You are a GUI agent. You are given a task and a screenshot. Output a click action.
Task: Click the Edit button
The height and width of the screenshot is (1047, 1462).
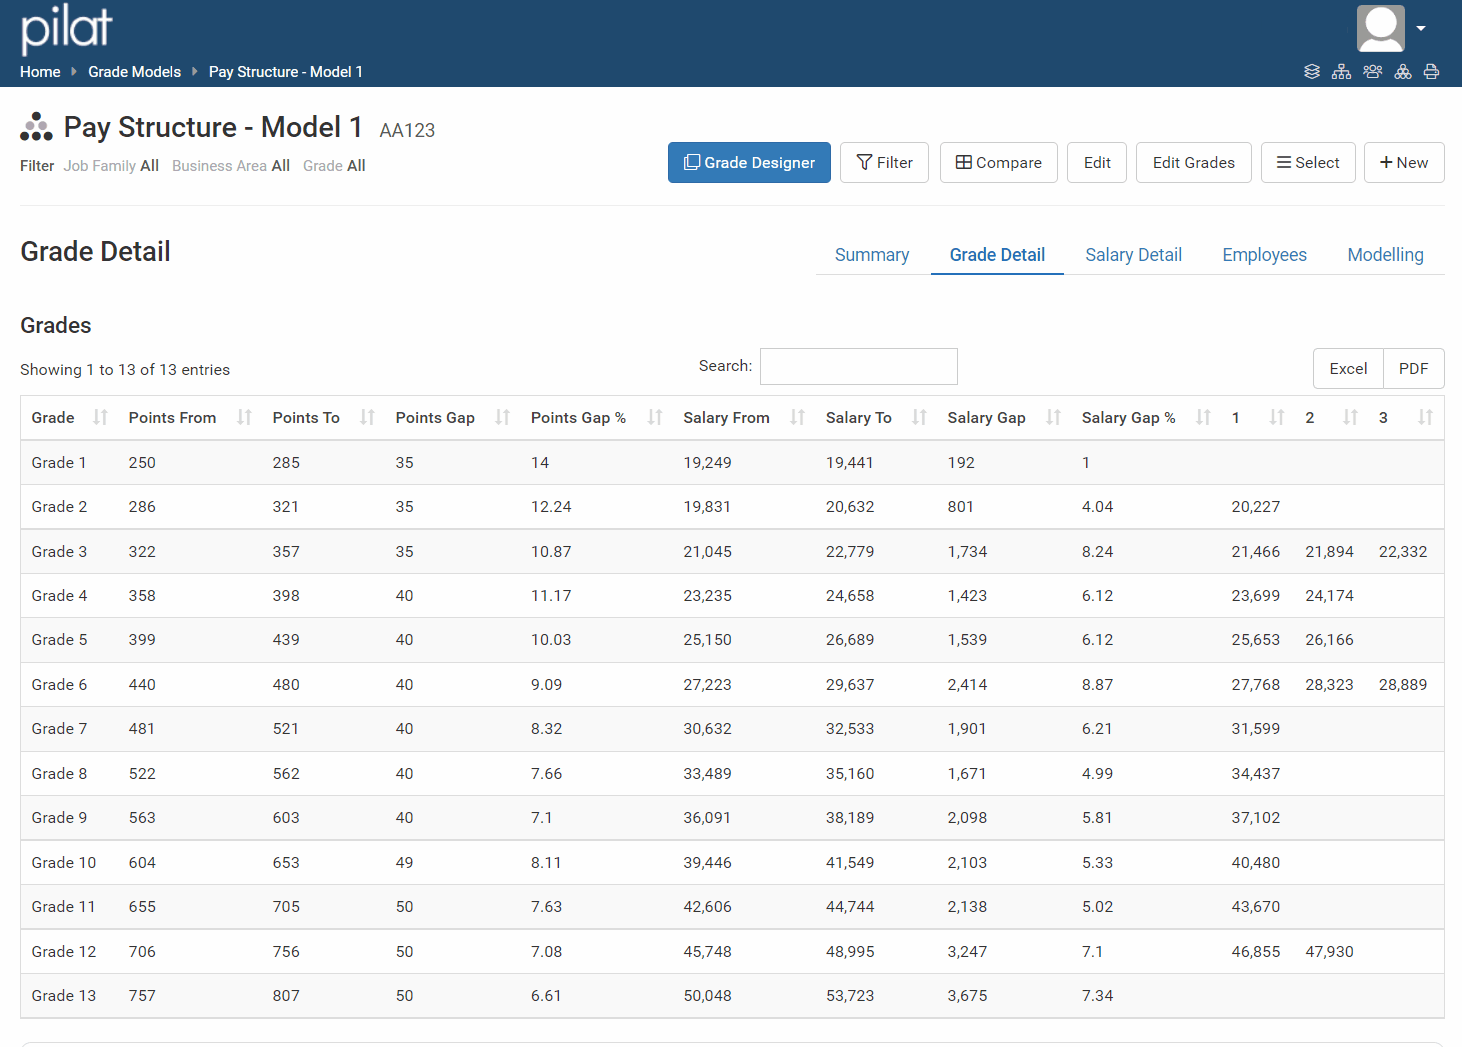pos(1097,162)
